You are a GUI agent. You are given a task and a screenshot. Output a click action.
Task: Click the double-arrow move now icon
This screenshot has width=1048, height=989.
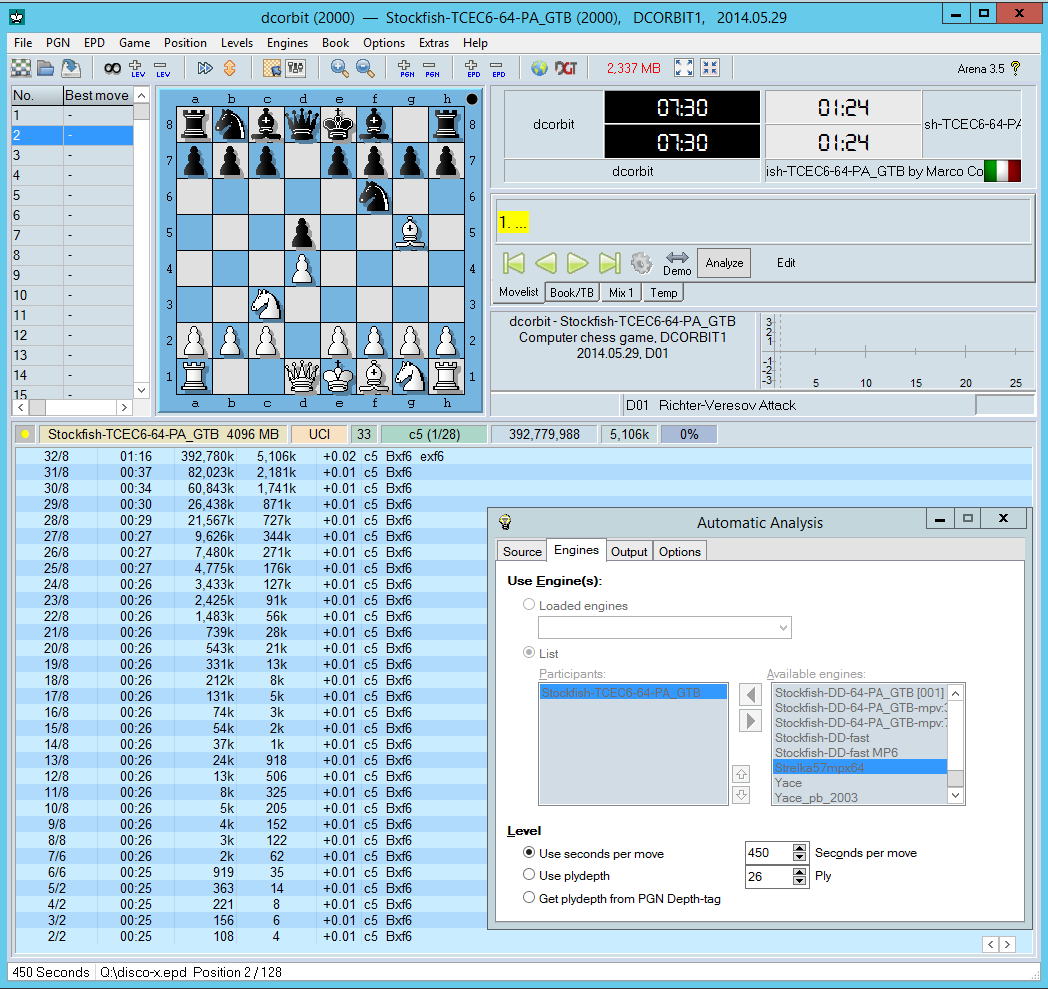[x=205, y=68]
